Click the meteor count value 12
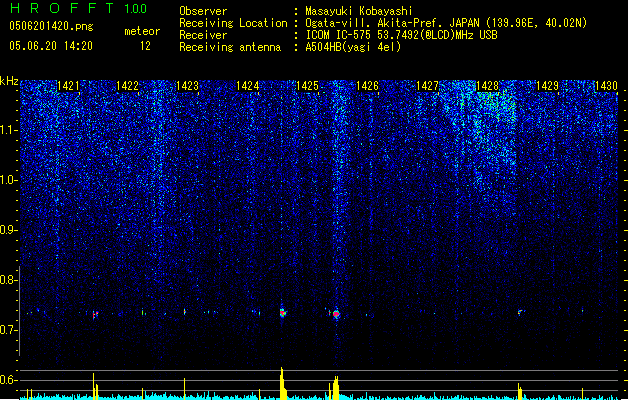 click(145, 46)
